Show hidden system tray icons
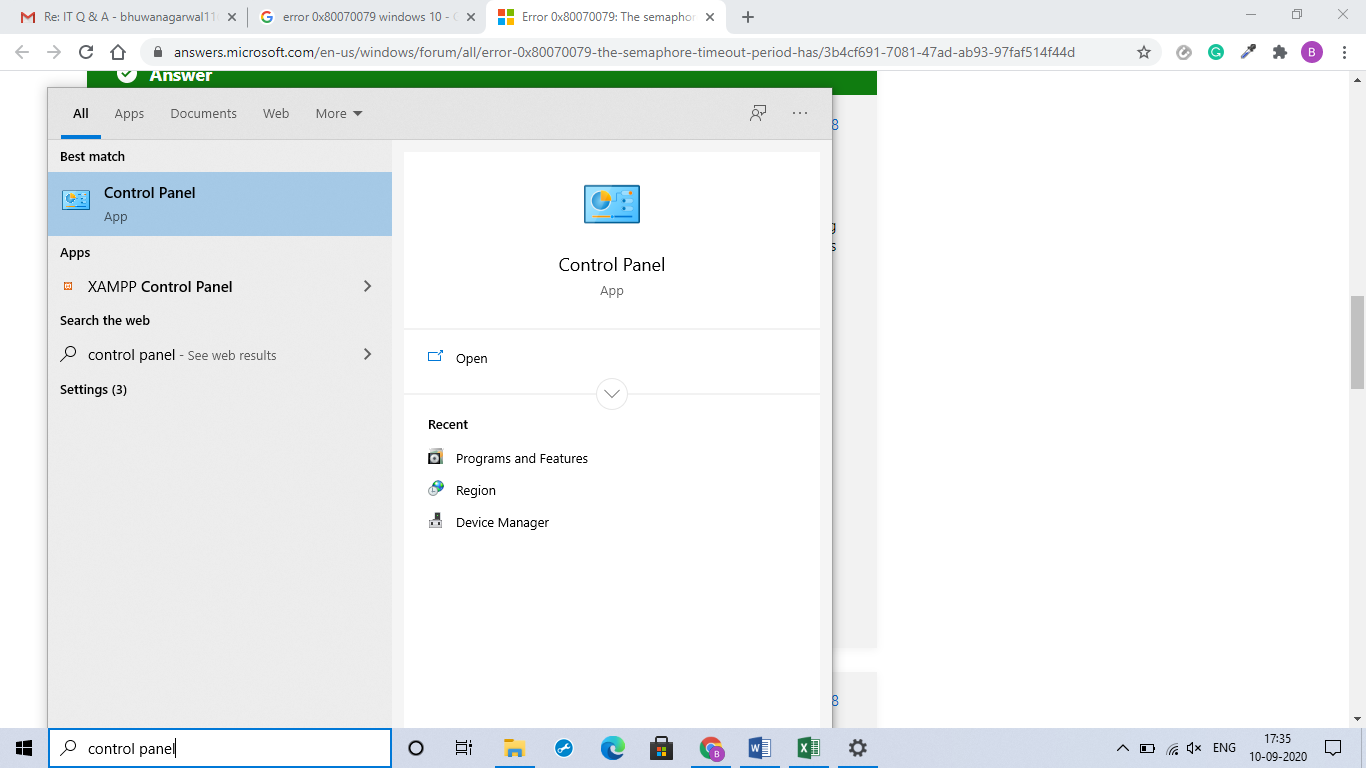Image resolution: width=1366 pixels, height=768 pixels. (1122, 748)
